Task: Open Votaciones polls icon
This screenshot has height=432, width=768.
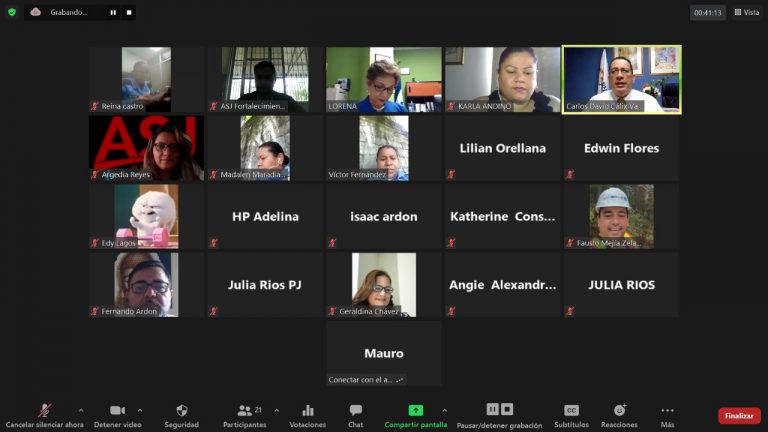Action: click(x=308, y=411)
